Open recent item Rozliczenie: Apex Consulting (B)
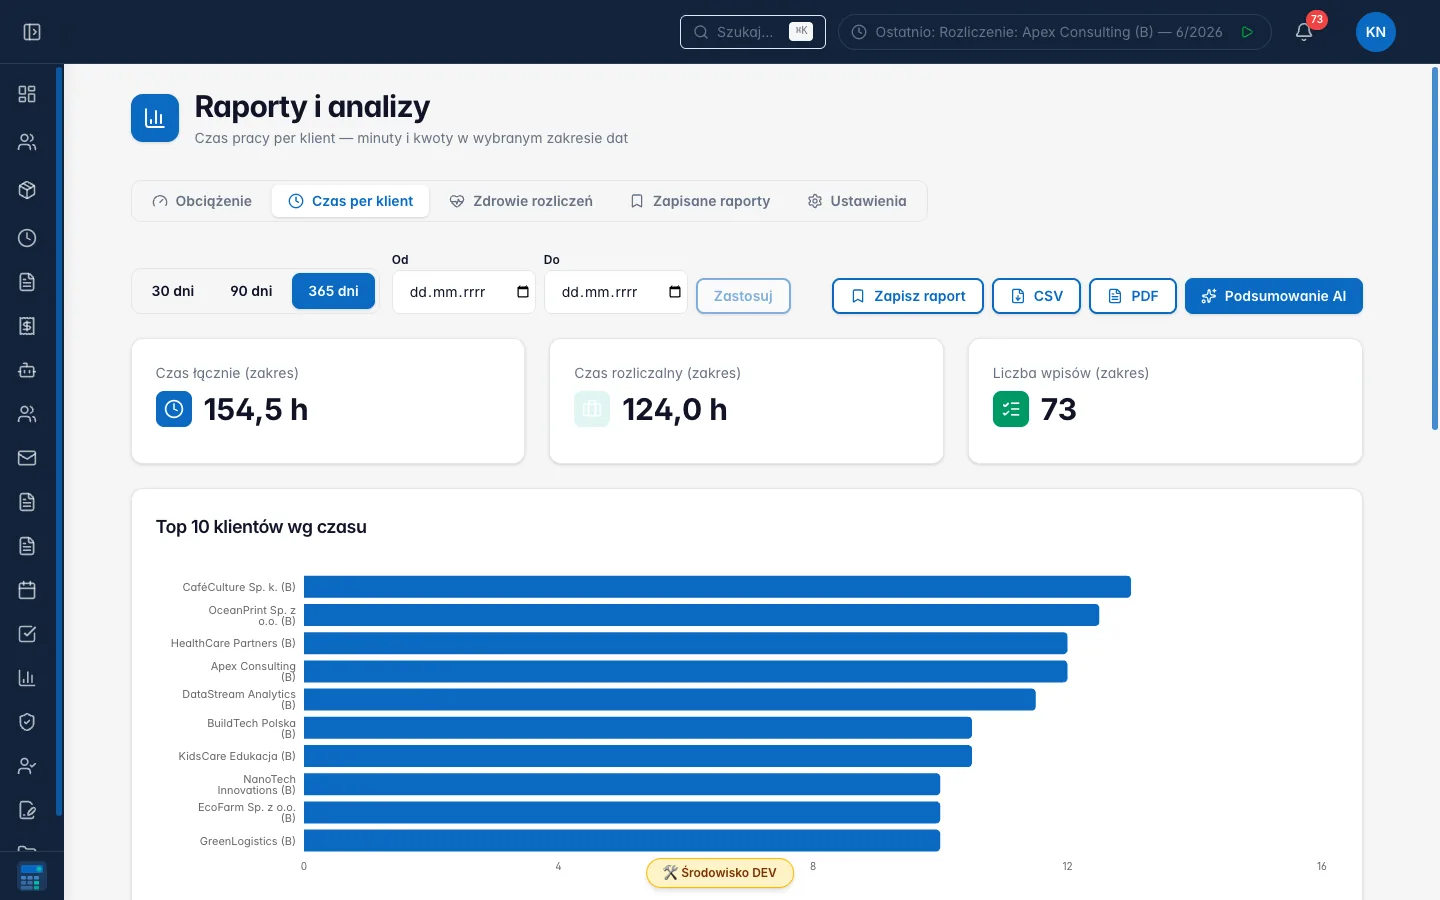This screenshot has width=1440, height=900. [x=1048, y=32]
